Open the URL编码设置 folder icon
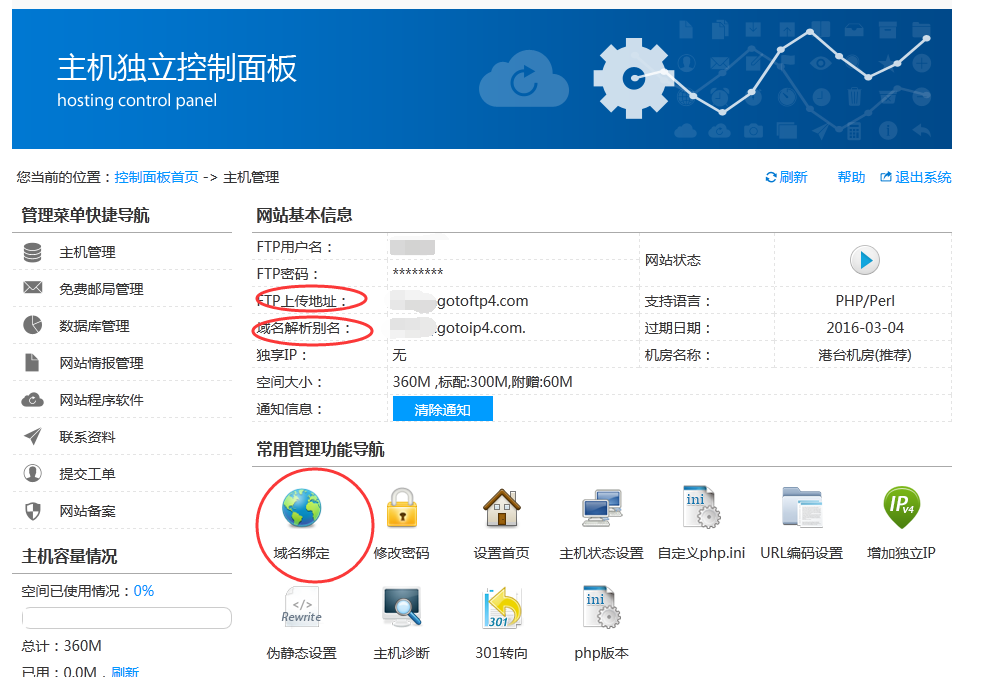This screenshot has width=1003, height=677. coord(801,508)
